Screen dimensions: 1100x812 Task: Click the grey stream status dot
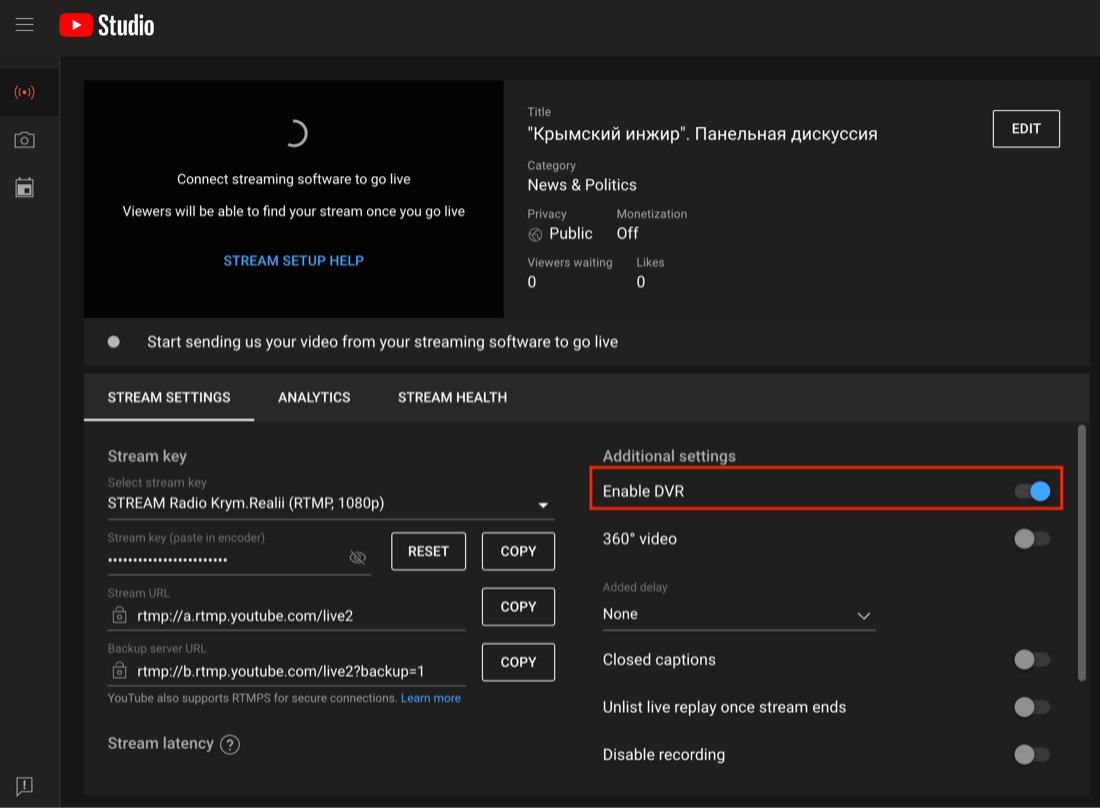[114, 342]
